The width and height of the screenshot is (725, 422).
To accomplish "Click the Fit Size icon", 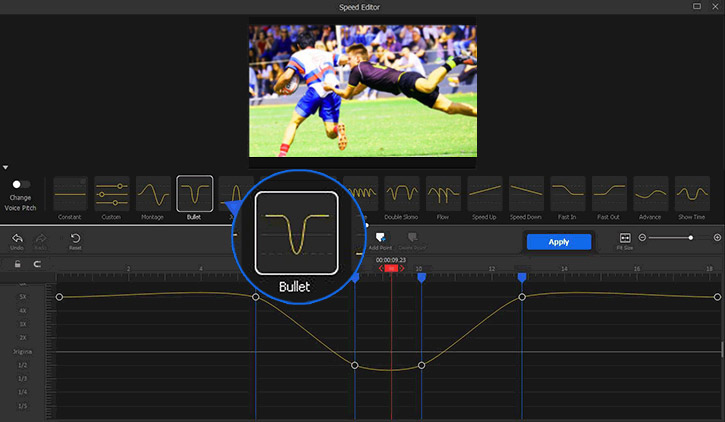I will pyautogui.click(x=625, y=238).
